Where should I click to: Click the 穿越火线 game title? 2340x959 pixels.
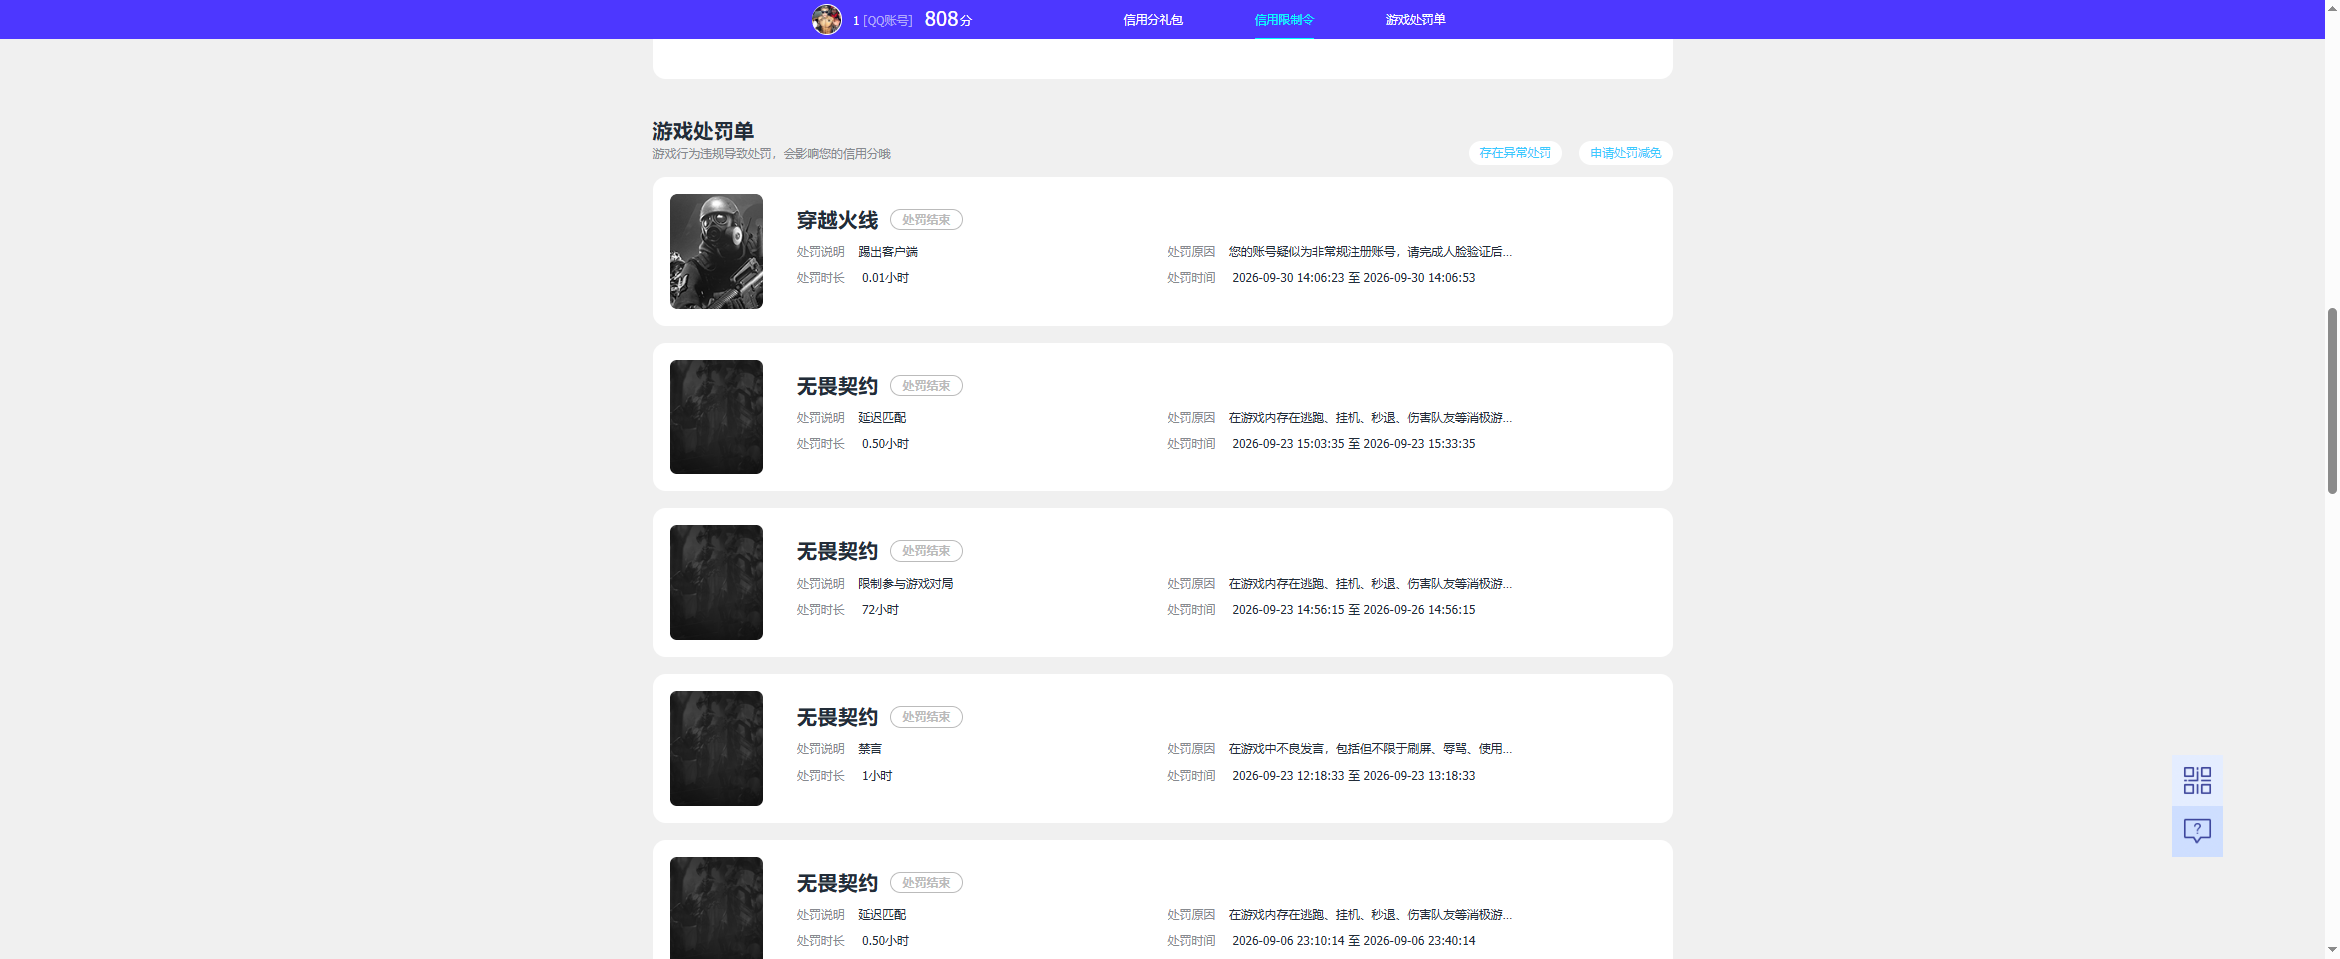[x=837, y=220]
